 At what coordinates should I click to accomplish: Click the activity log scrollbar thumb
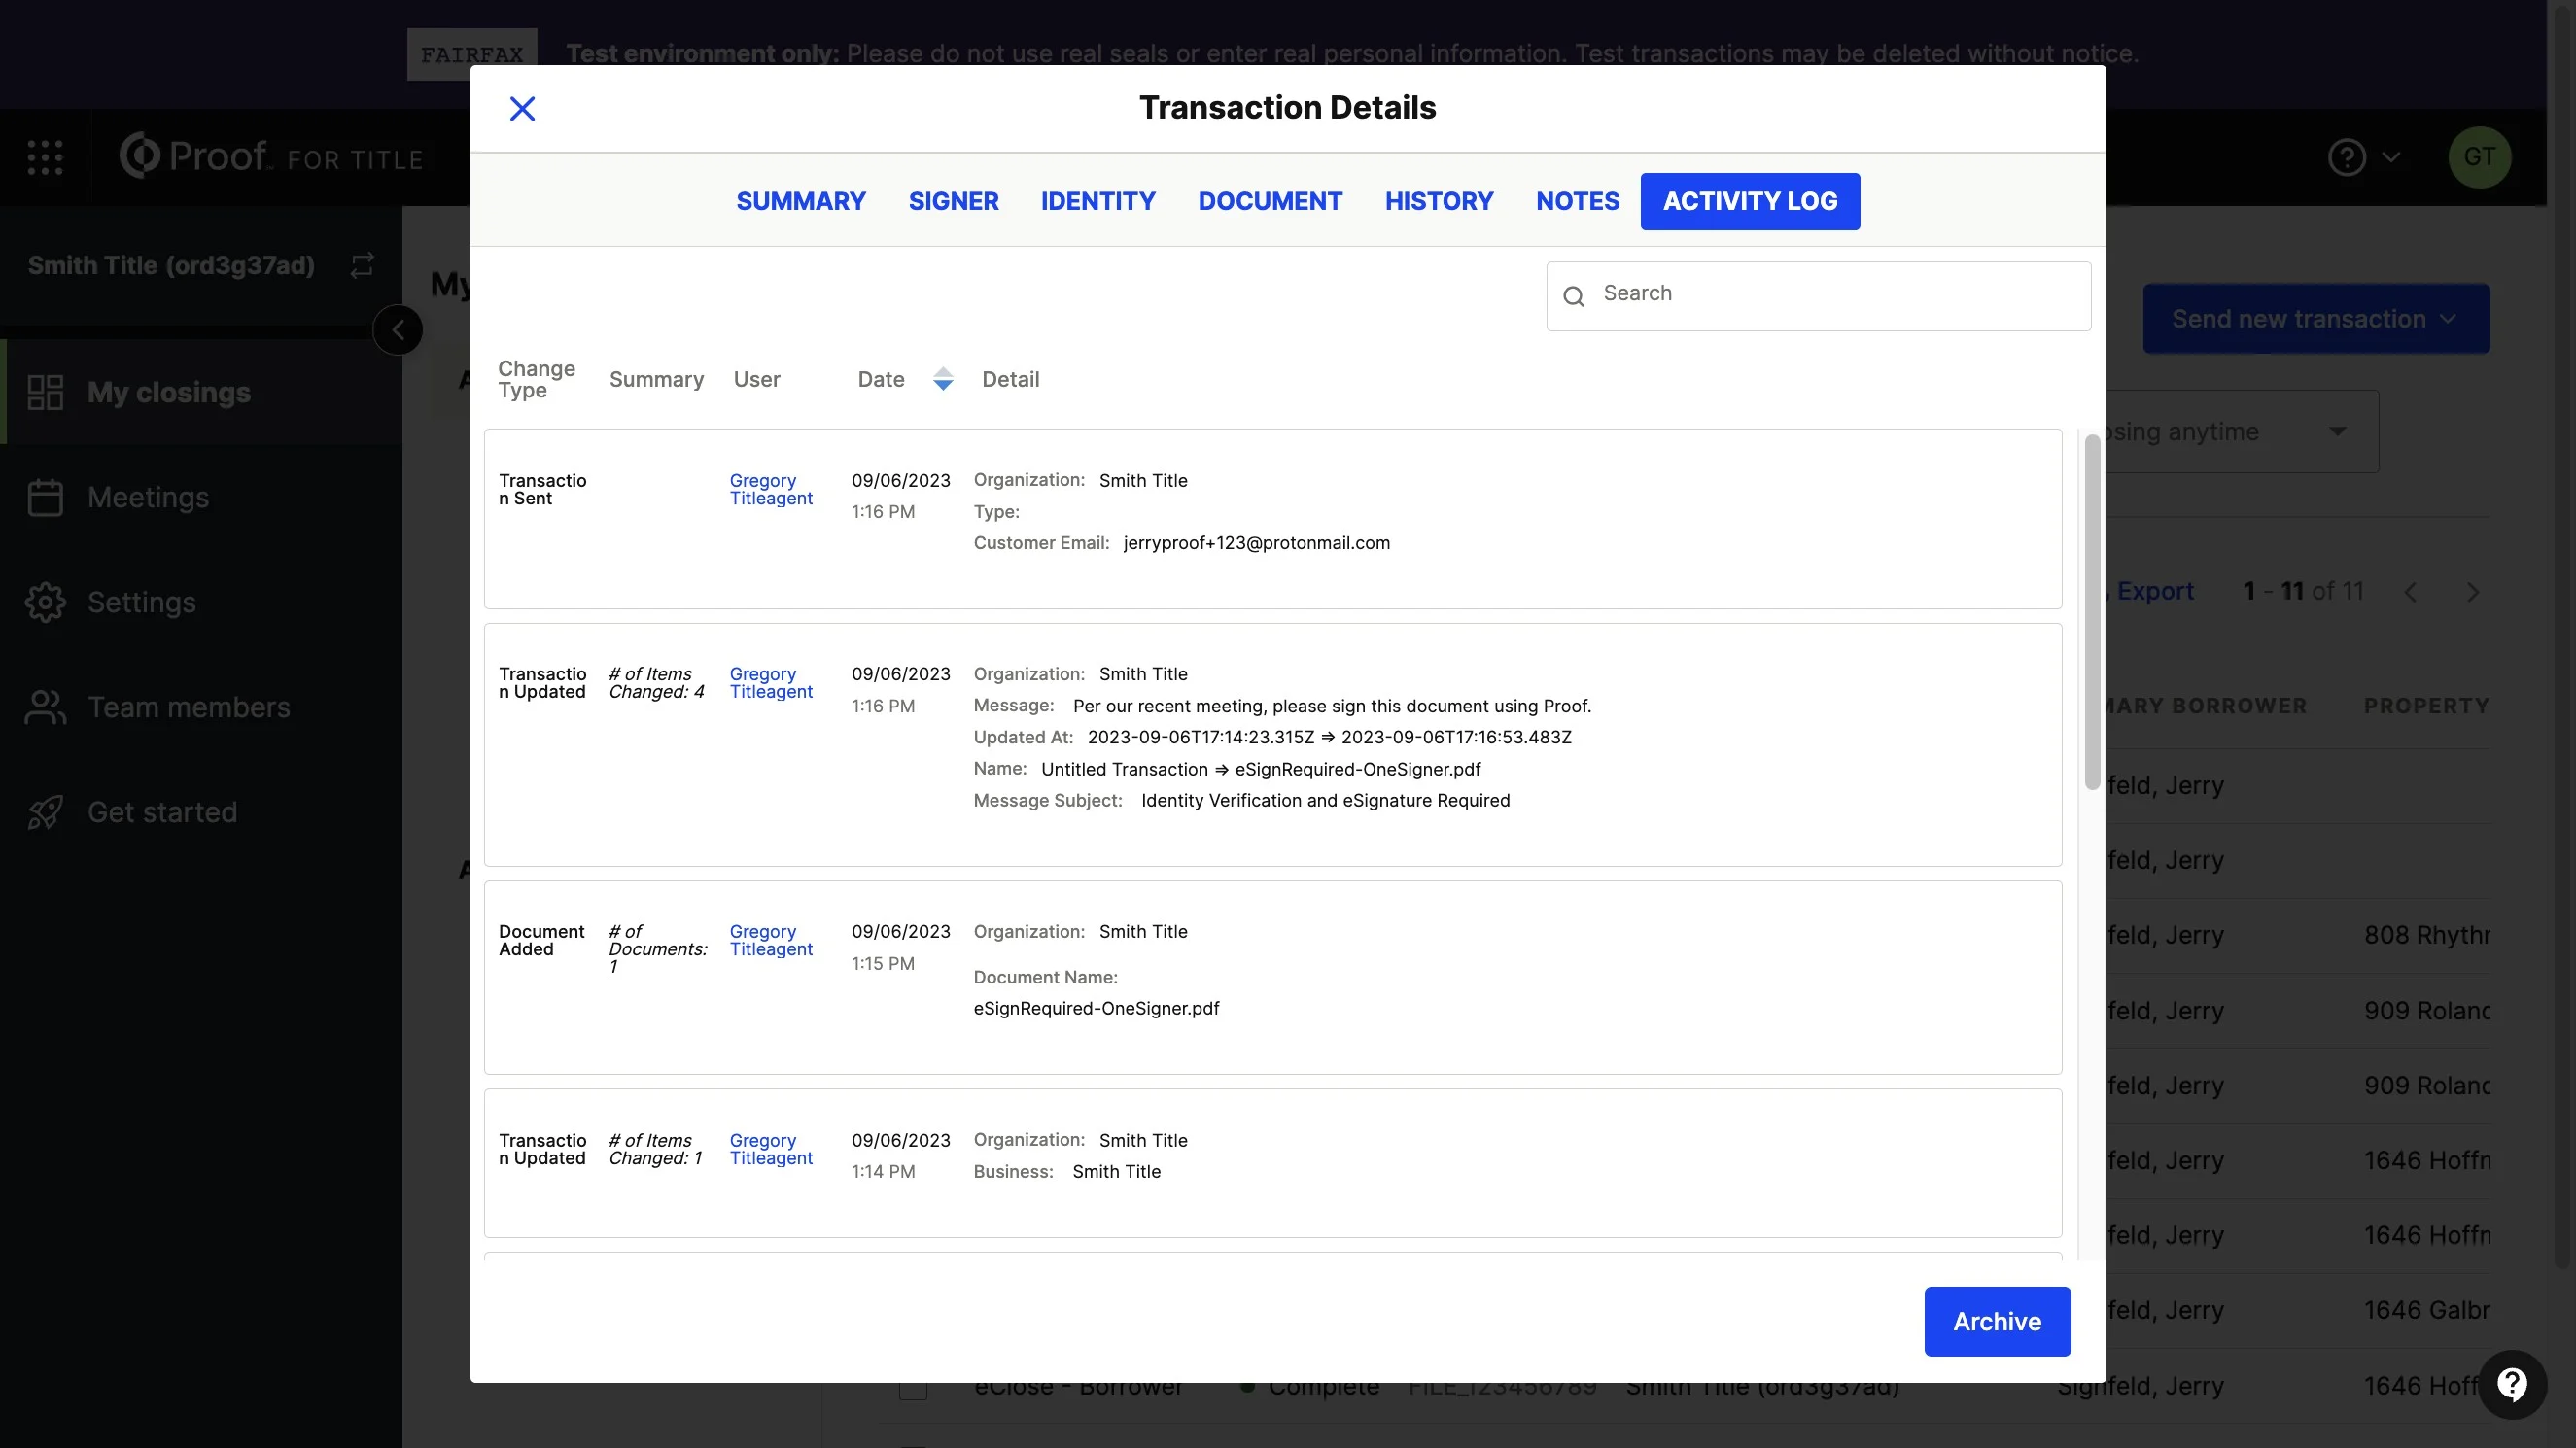pos(2091,612)
